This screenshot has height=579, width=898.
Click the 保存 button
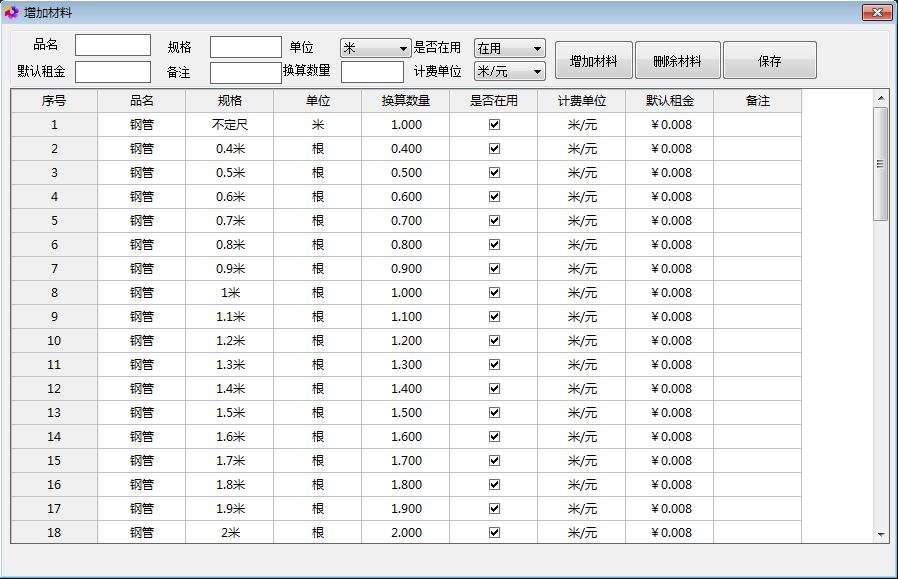tap(769, 61)
